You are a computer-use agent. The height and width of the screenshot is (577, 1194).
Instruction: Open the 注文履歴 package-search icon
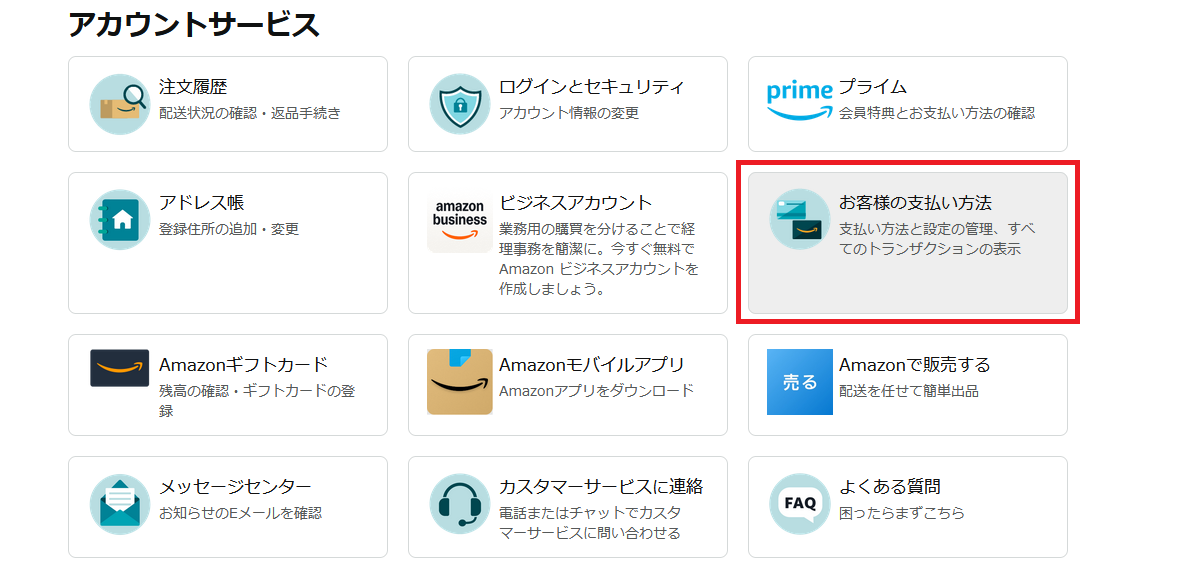coord(120,104)
